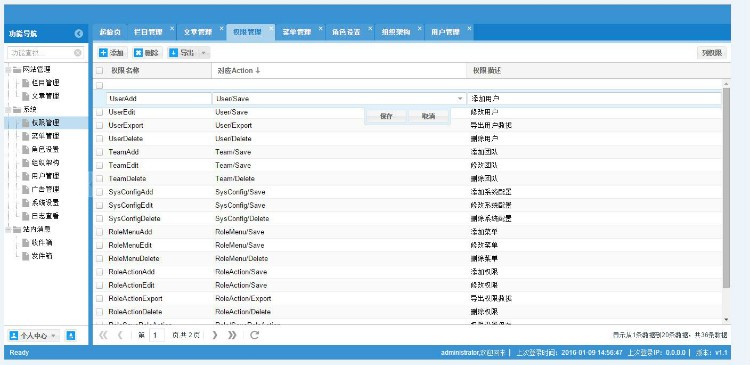750x365 pixels.
Task: Check the RoleMenuEdit row checkbox
Action: [x=99, y=245]
